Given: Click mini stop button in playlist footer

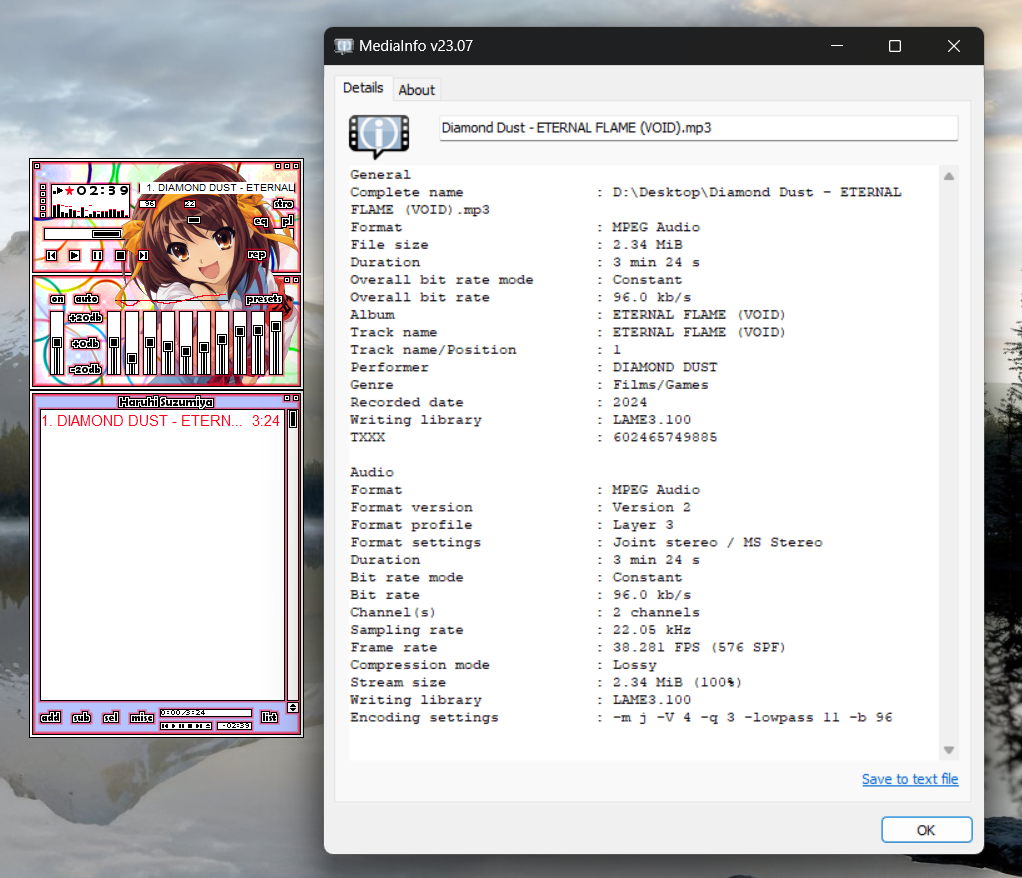Looking at the screenshot, I should [x=190, y=725].
